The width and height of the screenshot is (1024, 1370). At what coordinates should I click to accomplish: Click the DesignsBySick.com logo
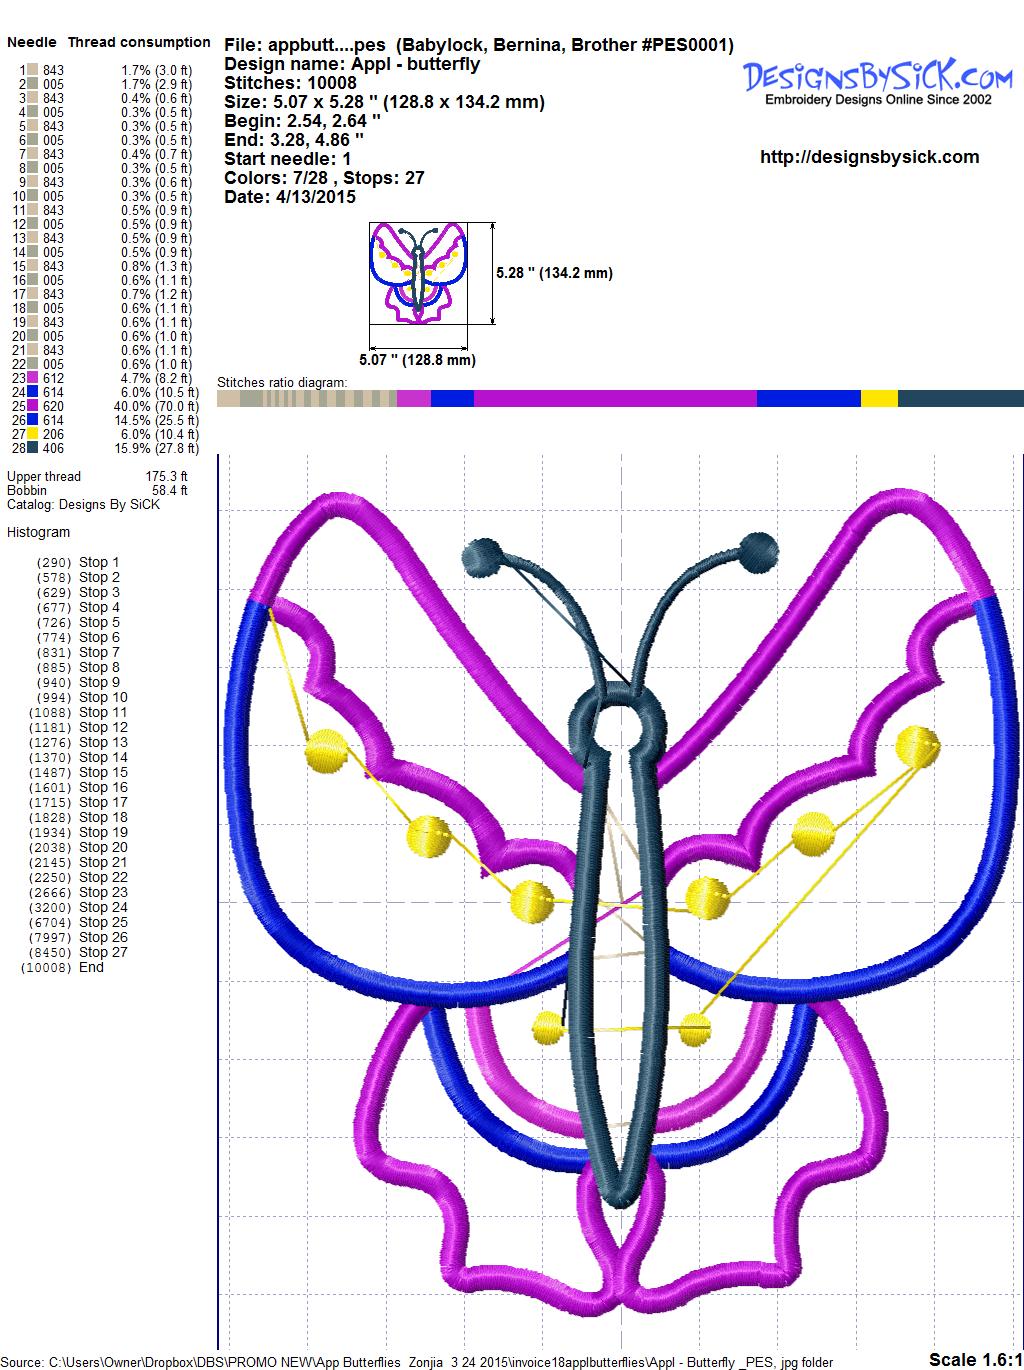(x=877, y=80)
